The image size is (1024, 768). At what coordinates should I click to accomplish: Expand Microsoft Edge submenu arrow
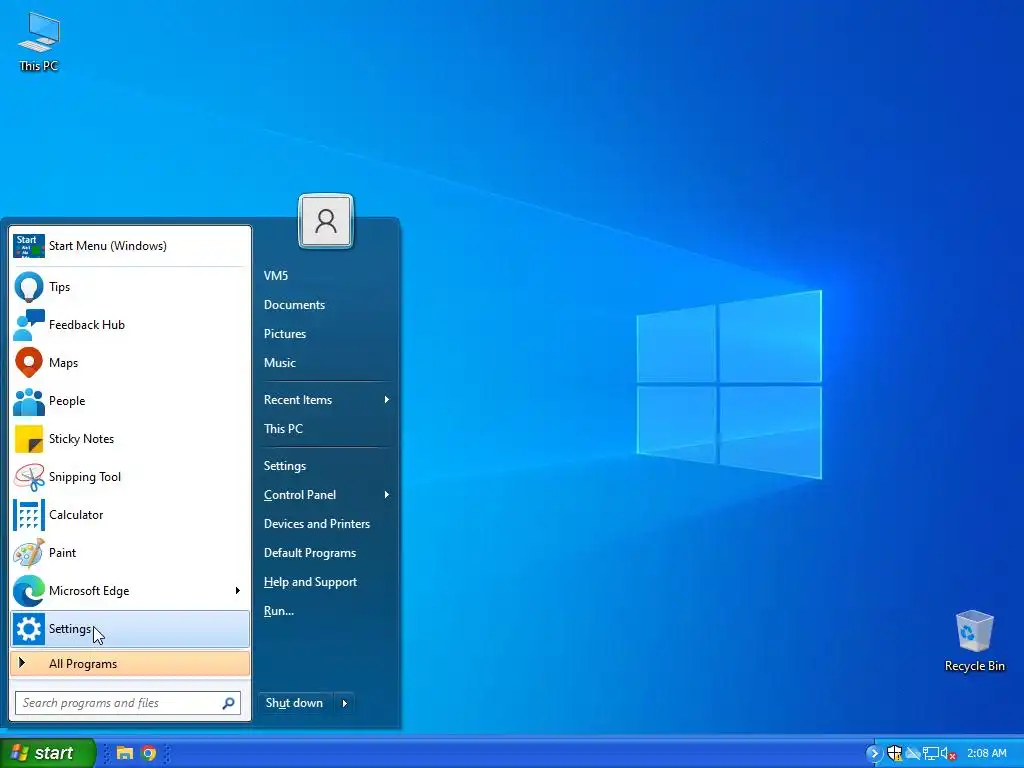238,590
